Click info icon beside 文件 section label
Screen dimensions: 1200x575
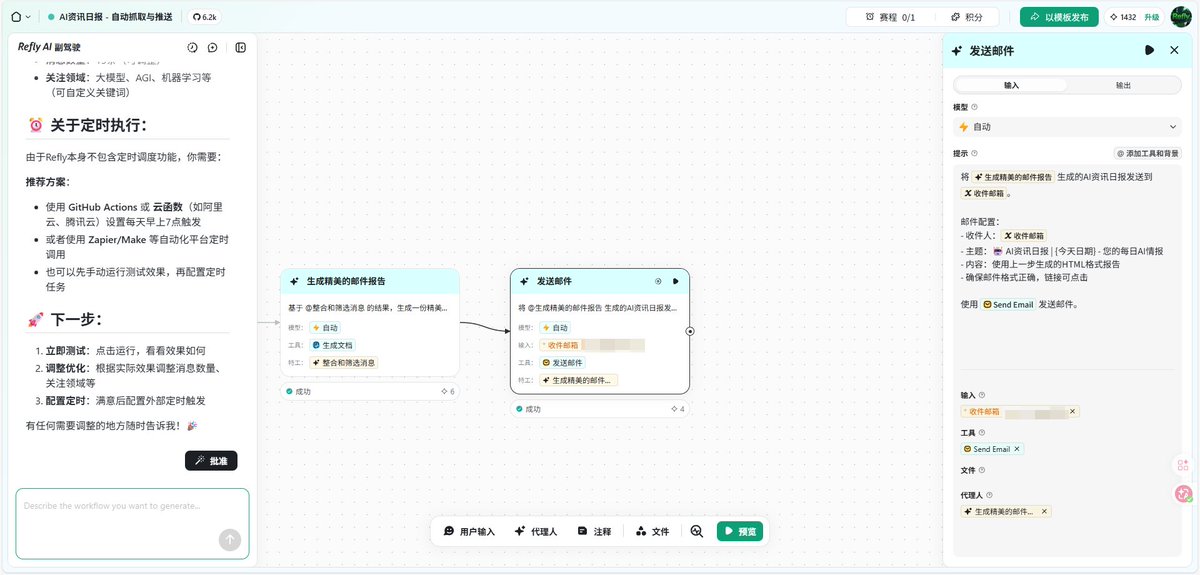pos(982,470)
